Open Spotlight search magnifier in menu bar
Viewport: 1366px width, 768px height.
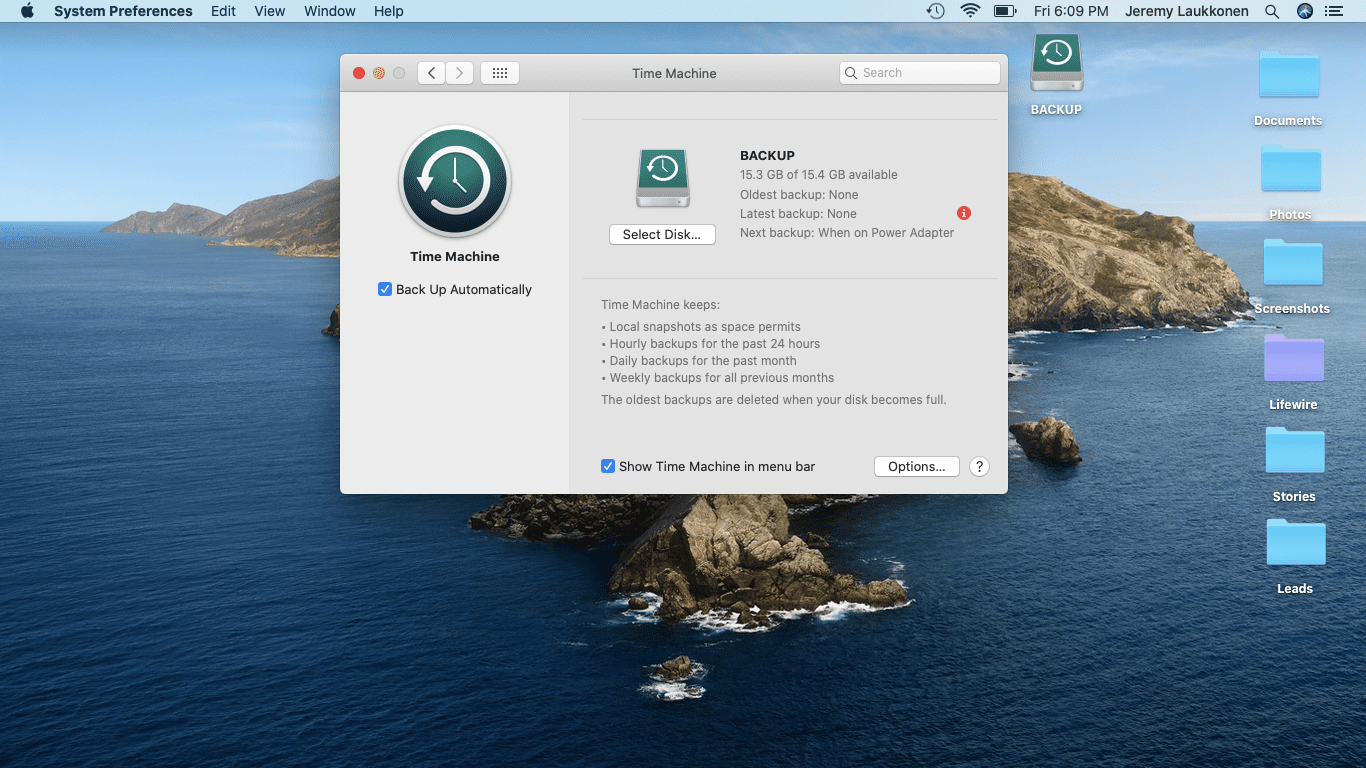pyautogui.click(x=1271, y=11)
